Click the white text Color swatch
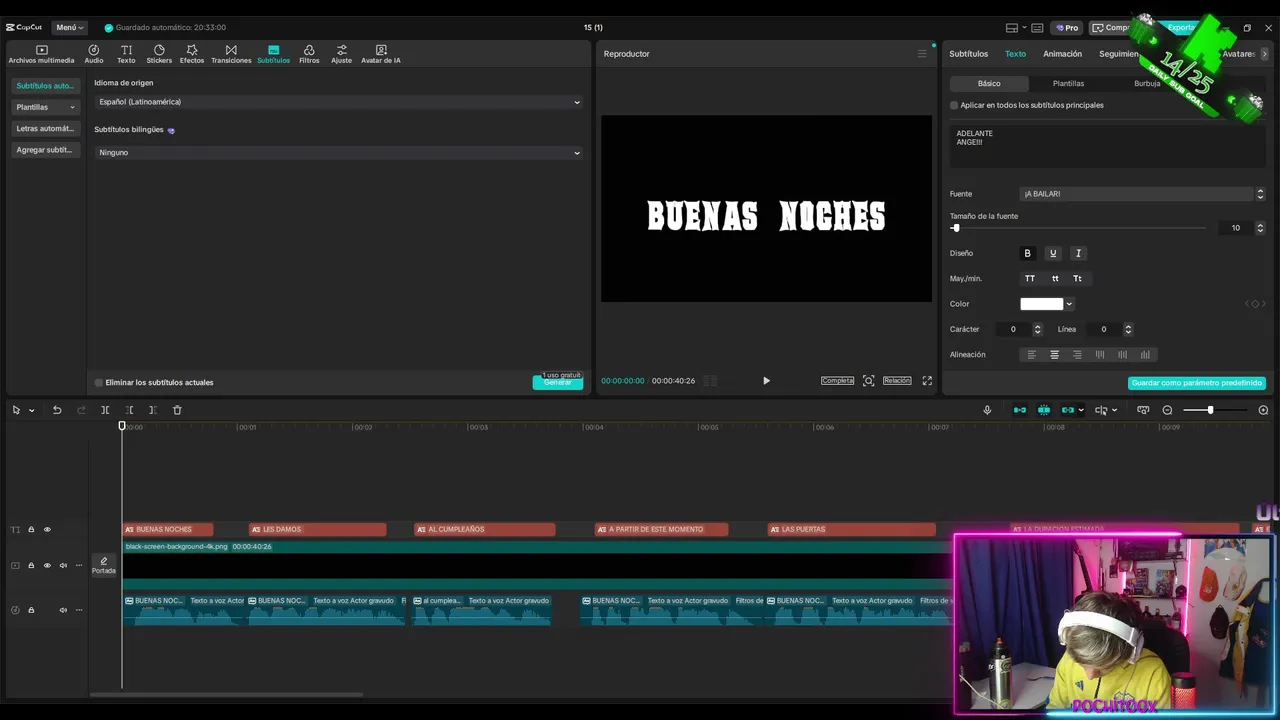The image size is (1280, 720). coord(1041,304)
